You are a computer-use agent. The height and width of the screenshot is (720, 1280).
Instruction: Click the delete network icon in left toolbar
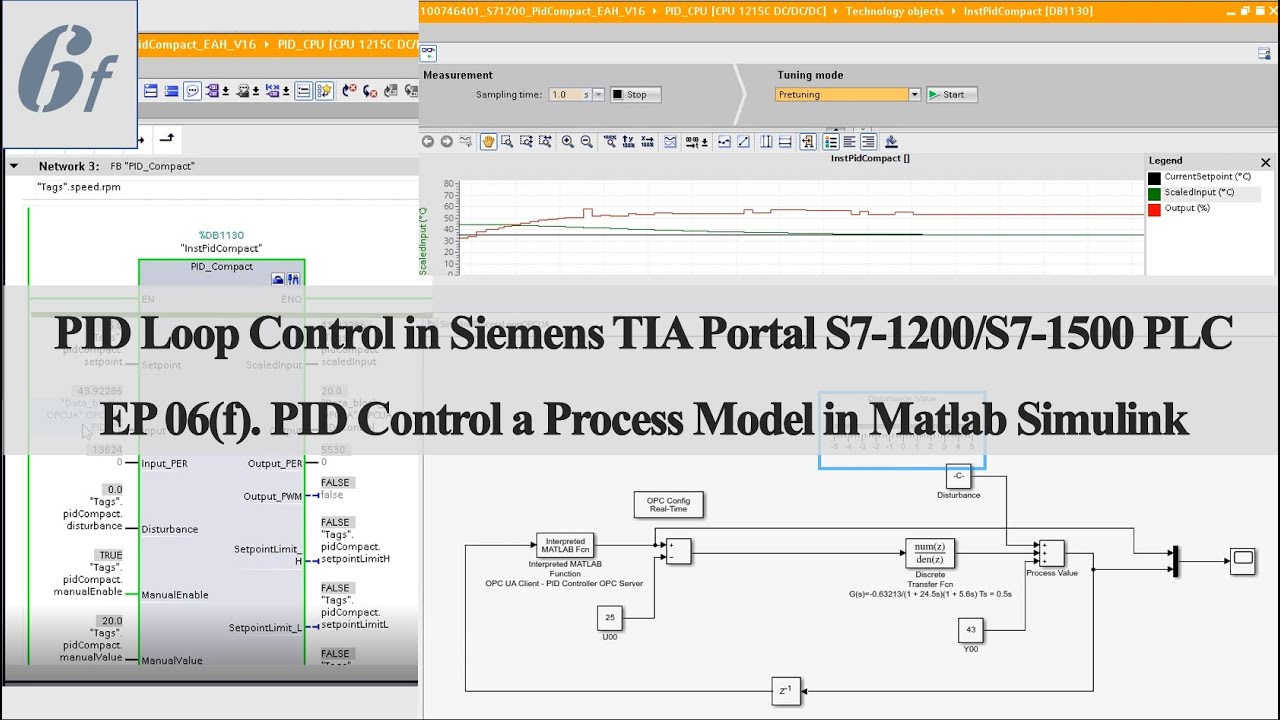point(171,91)
